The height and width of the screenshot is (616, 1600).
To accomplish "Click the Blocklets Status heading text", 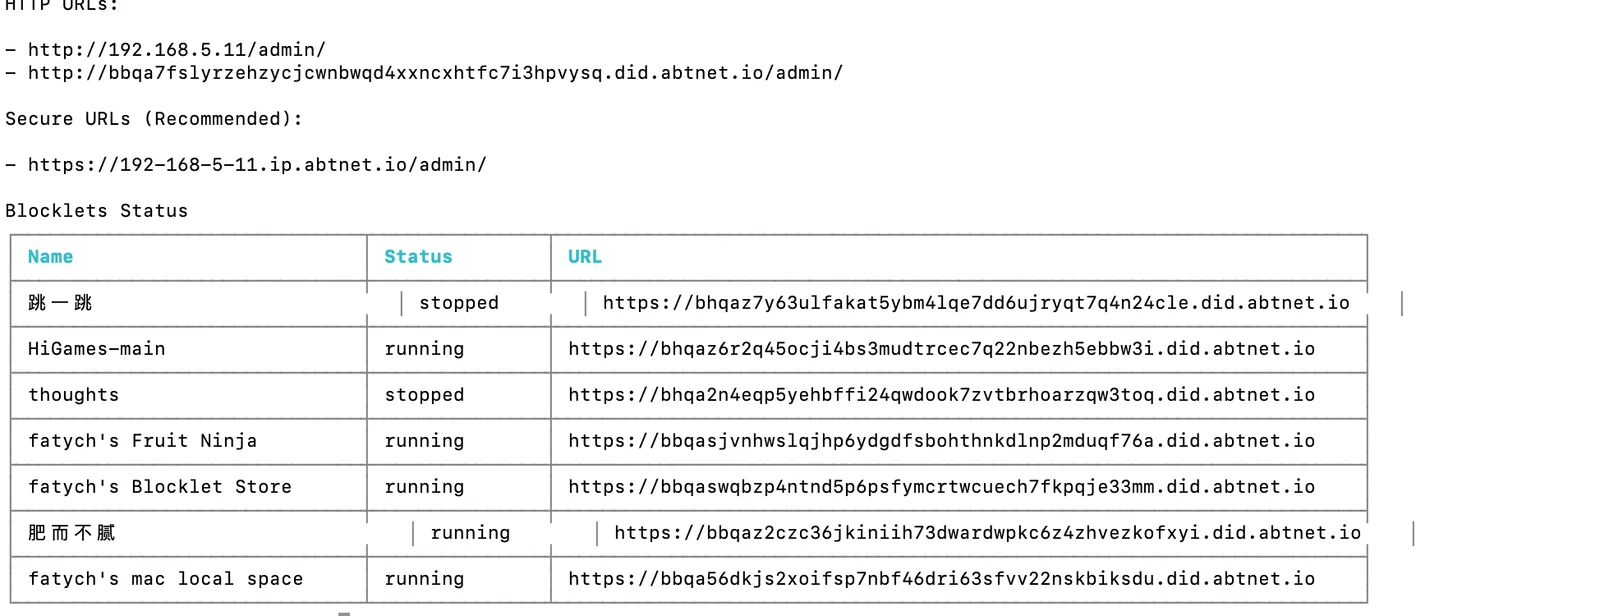I will pos(96,211).
